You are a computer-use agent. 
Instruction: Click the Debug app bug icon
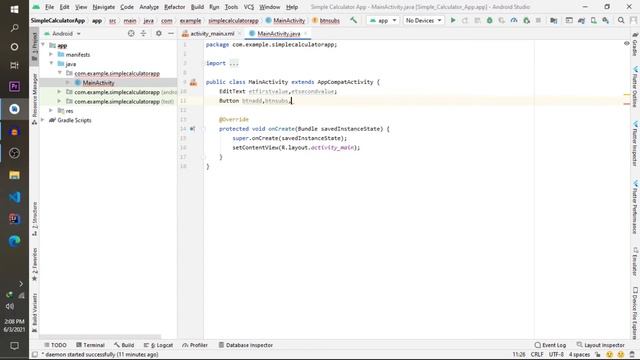tap(489, 20)
